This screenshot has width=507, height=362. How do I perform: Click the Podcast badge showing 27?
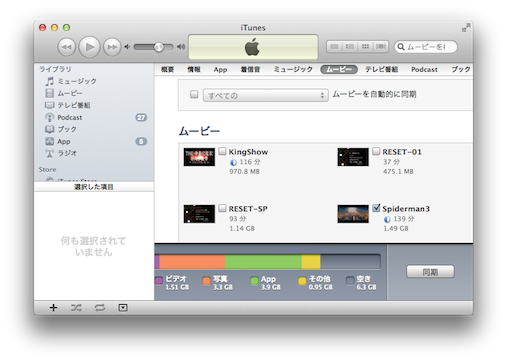[x=141, y=117]
